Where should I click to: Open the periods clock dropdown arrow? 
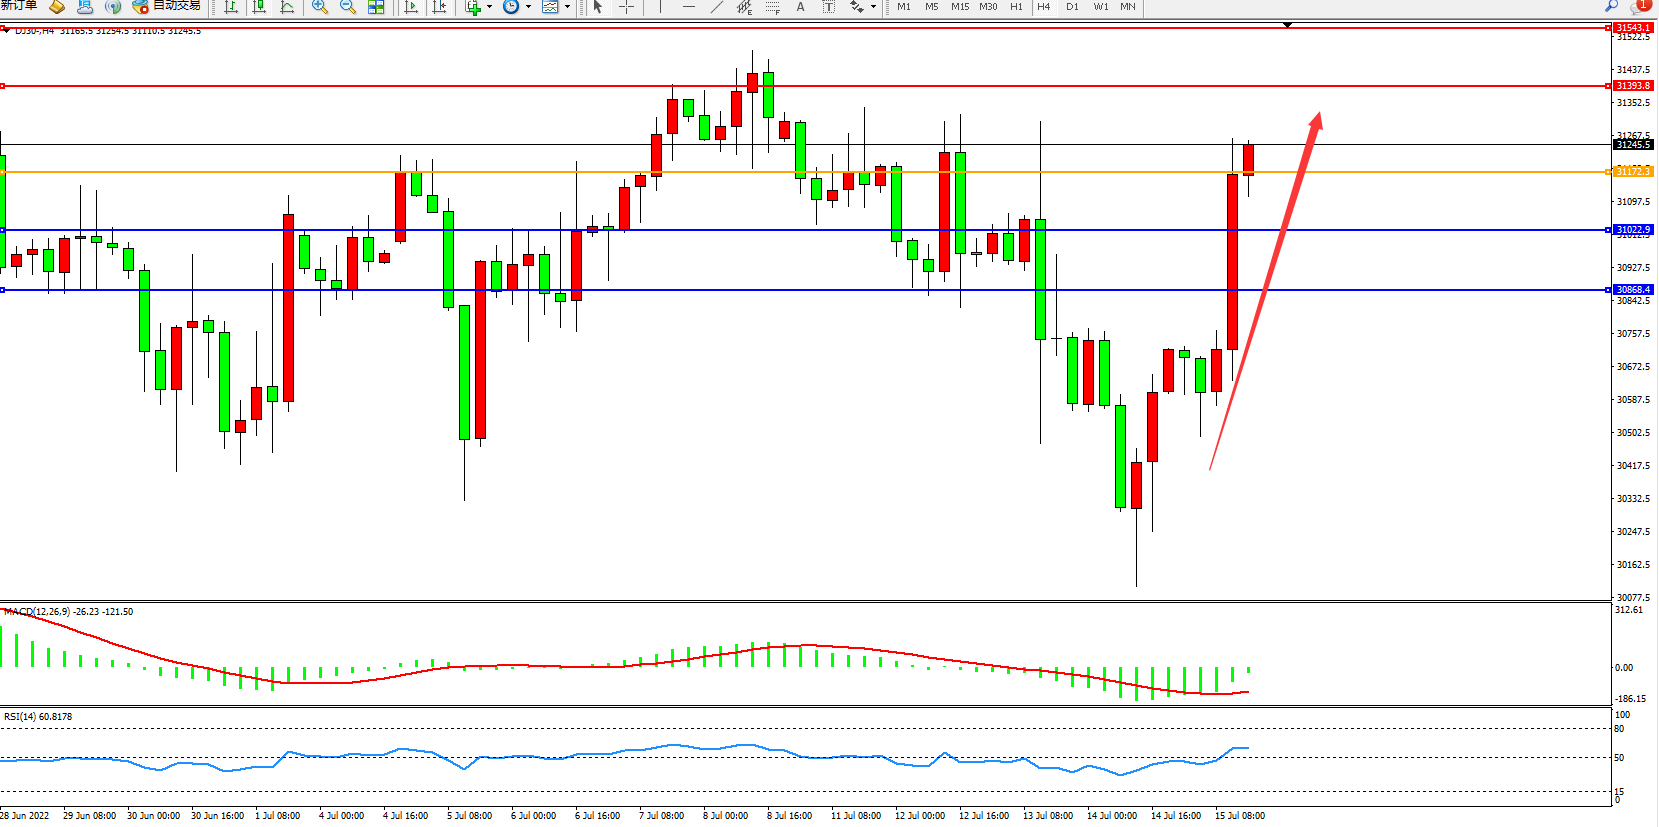[528, 7]
